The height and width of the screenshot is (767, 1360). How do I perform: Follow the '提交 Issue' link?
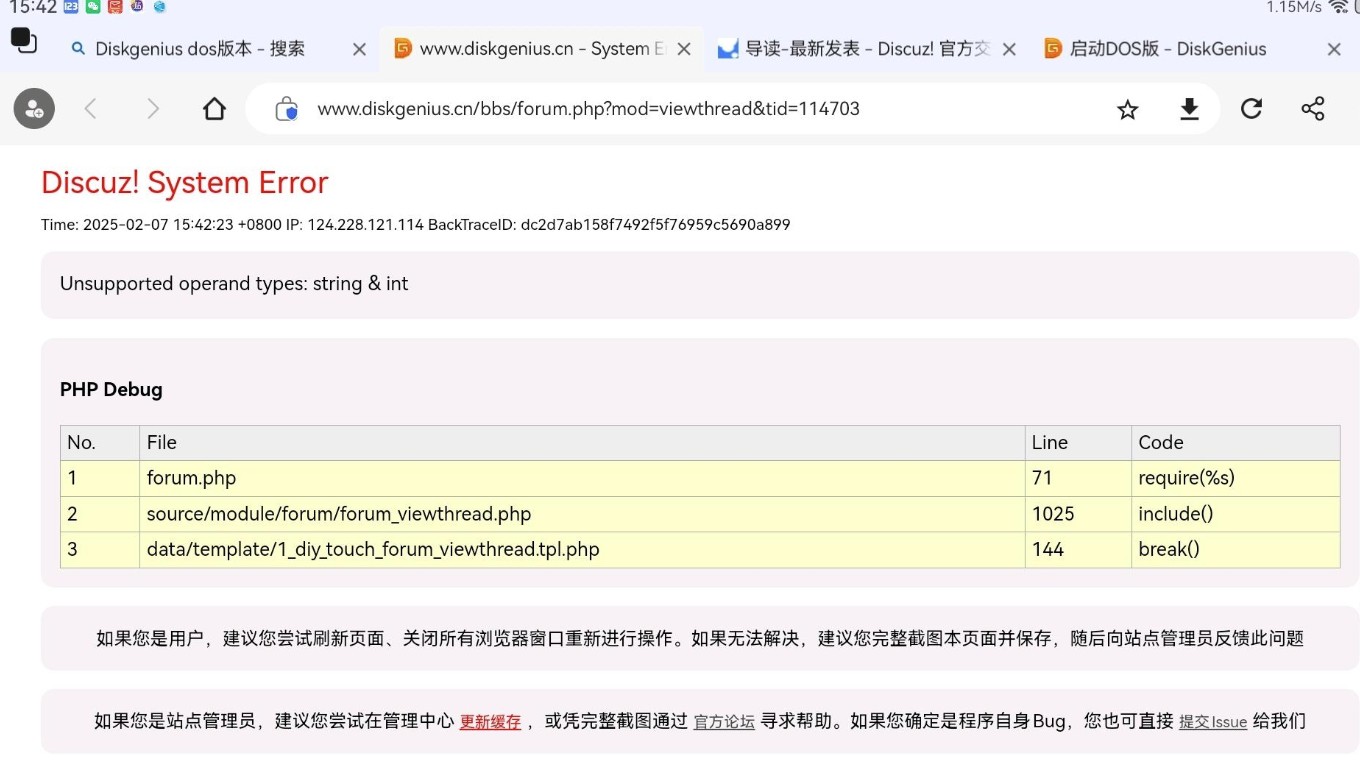(x=1213, y=722)
